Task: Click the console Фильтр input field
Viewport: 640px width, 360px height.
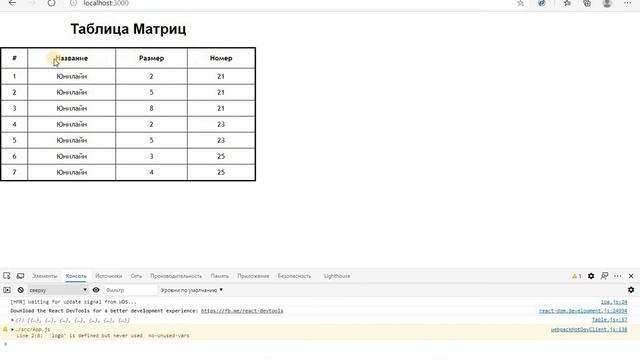Action: click(130, 290)
